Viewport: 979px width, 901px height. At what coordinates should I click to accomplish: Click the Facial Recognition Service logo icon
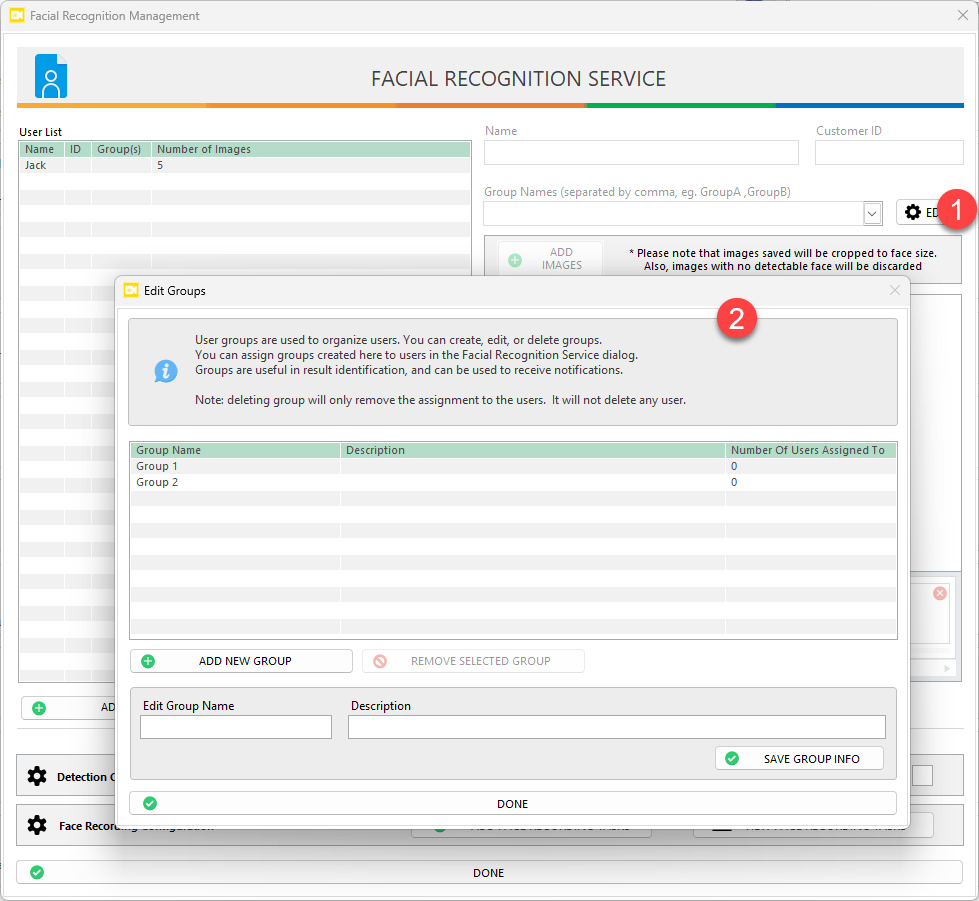pyautogui.click(x=51, y=76)
